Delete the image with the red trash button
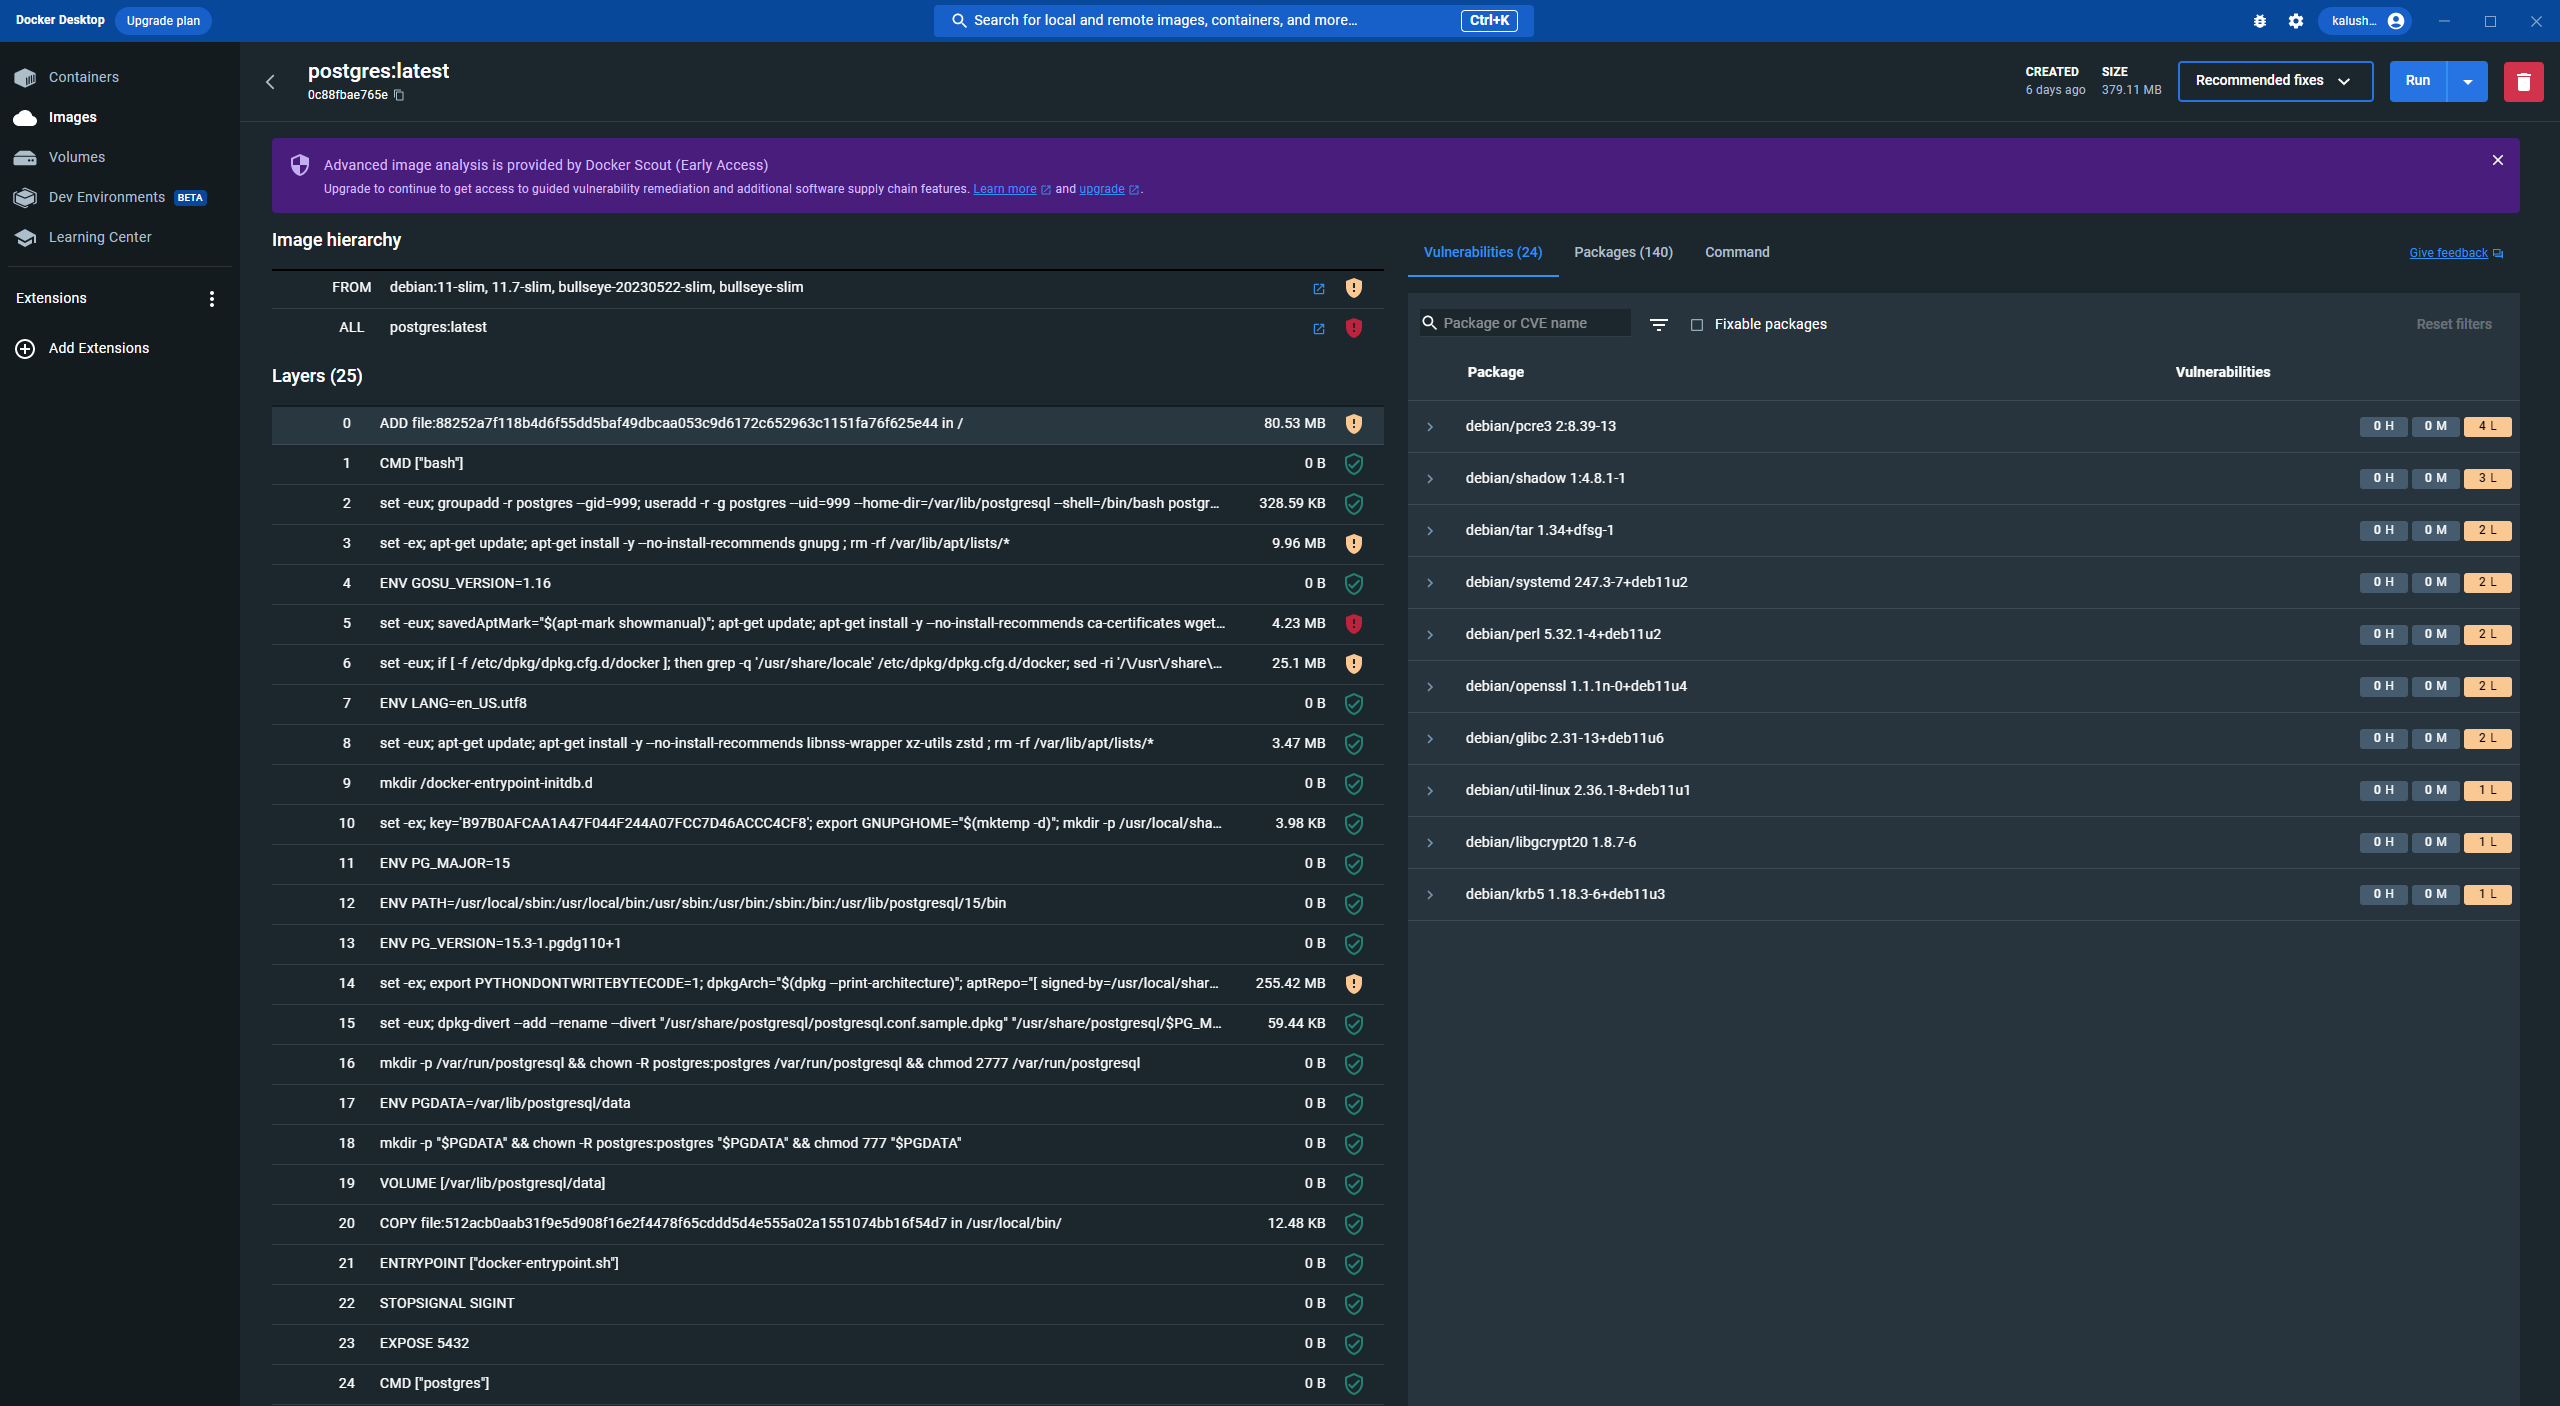2560x1406 pixels. click(x=2523, y=81)
